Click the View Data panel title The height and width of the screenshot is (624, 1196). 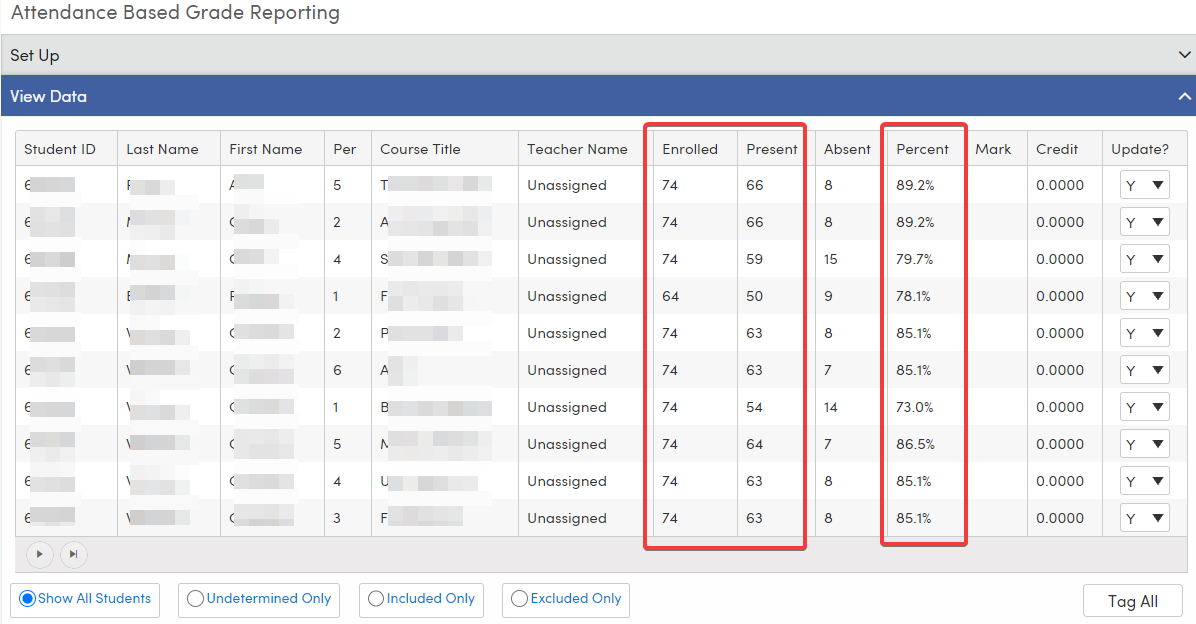48,97
